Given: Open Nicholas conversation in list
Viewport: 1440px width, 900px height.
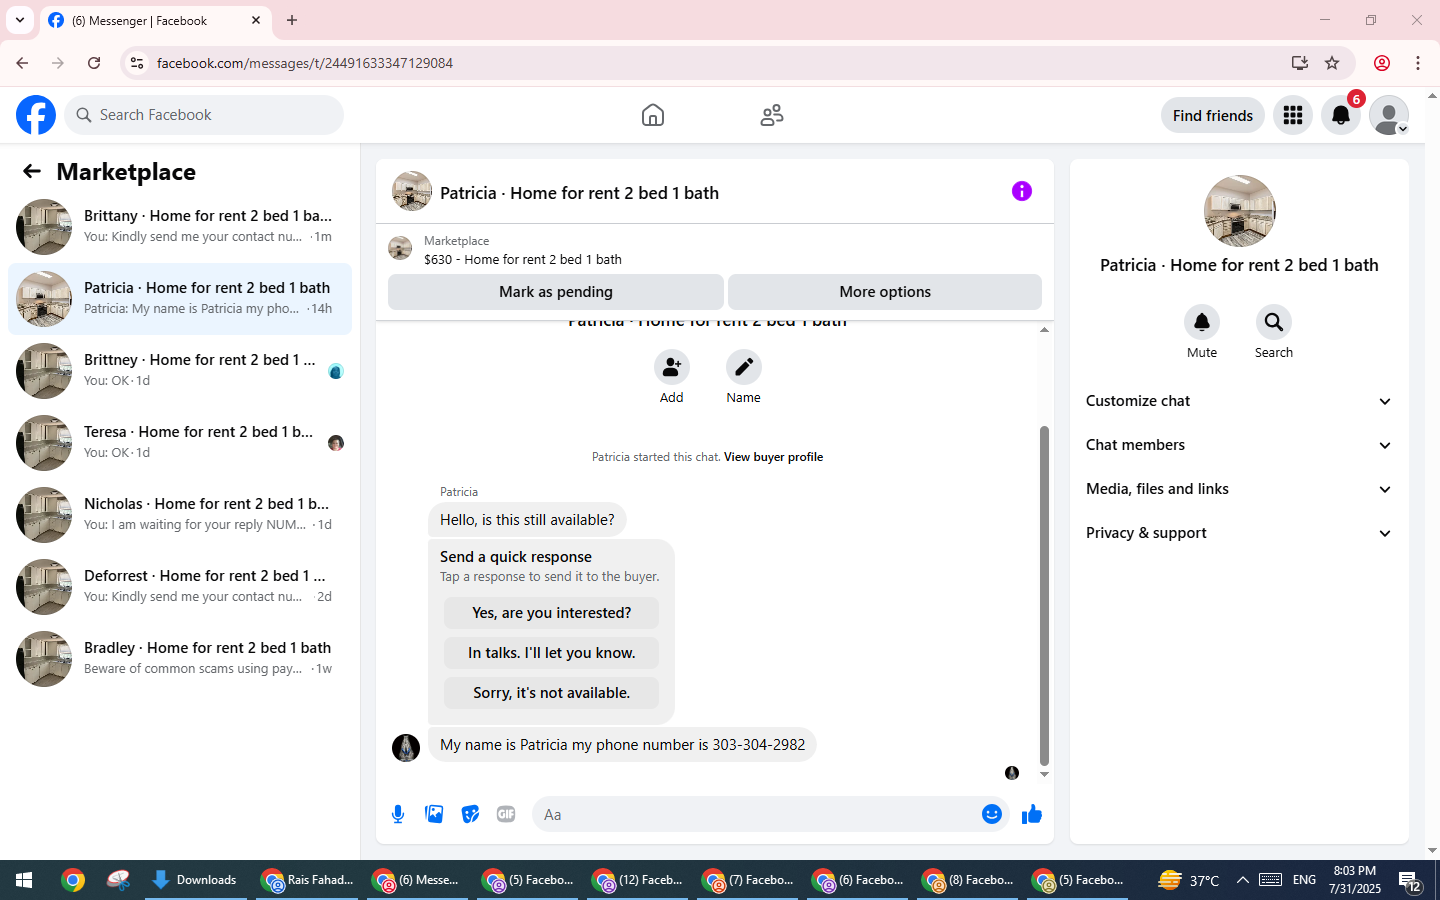Looking at the screenshot, I should click(x=180, y=515).
